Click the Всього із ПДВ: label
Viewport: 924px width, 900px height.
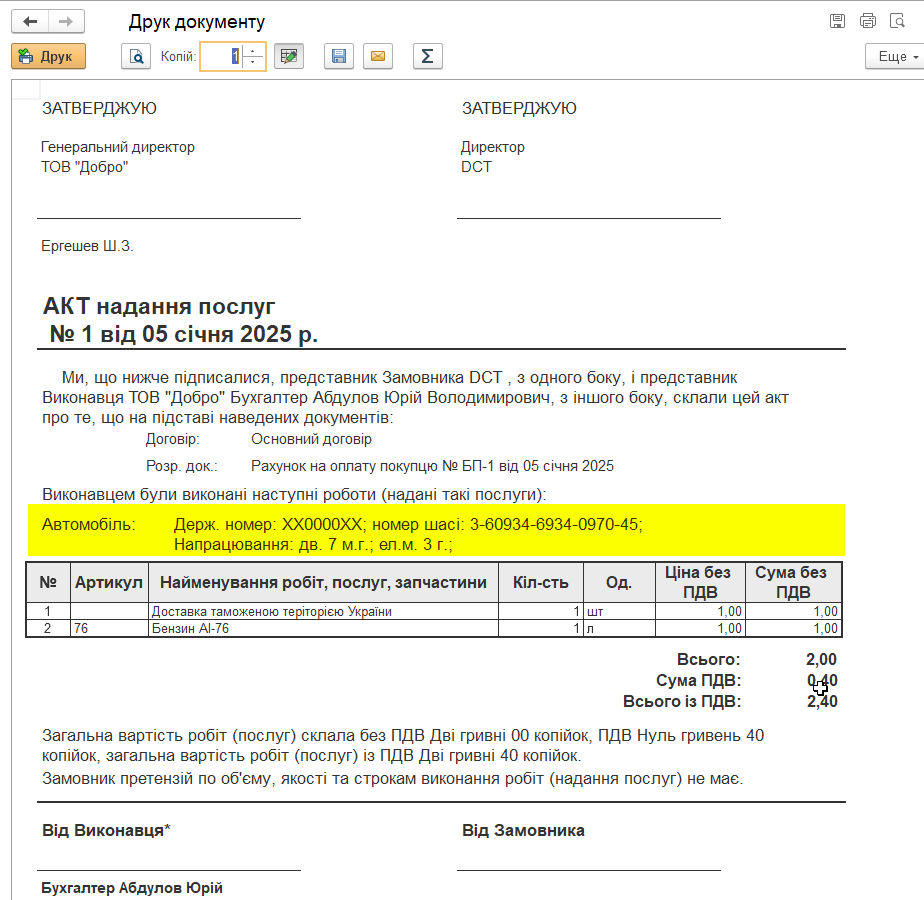coord(682,701)
